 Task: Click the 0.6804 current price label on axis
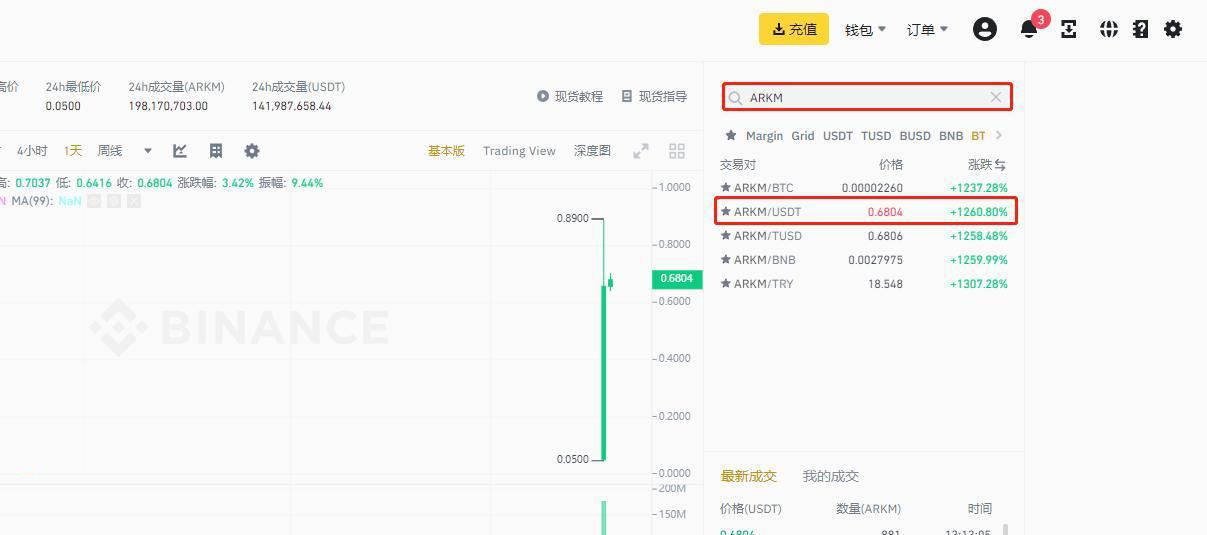click(x=677, y=279)
